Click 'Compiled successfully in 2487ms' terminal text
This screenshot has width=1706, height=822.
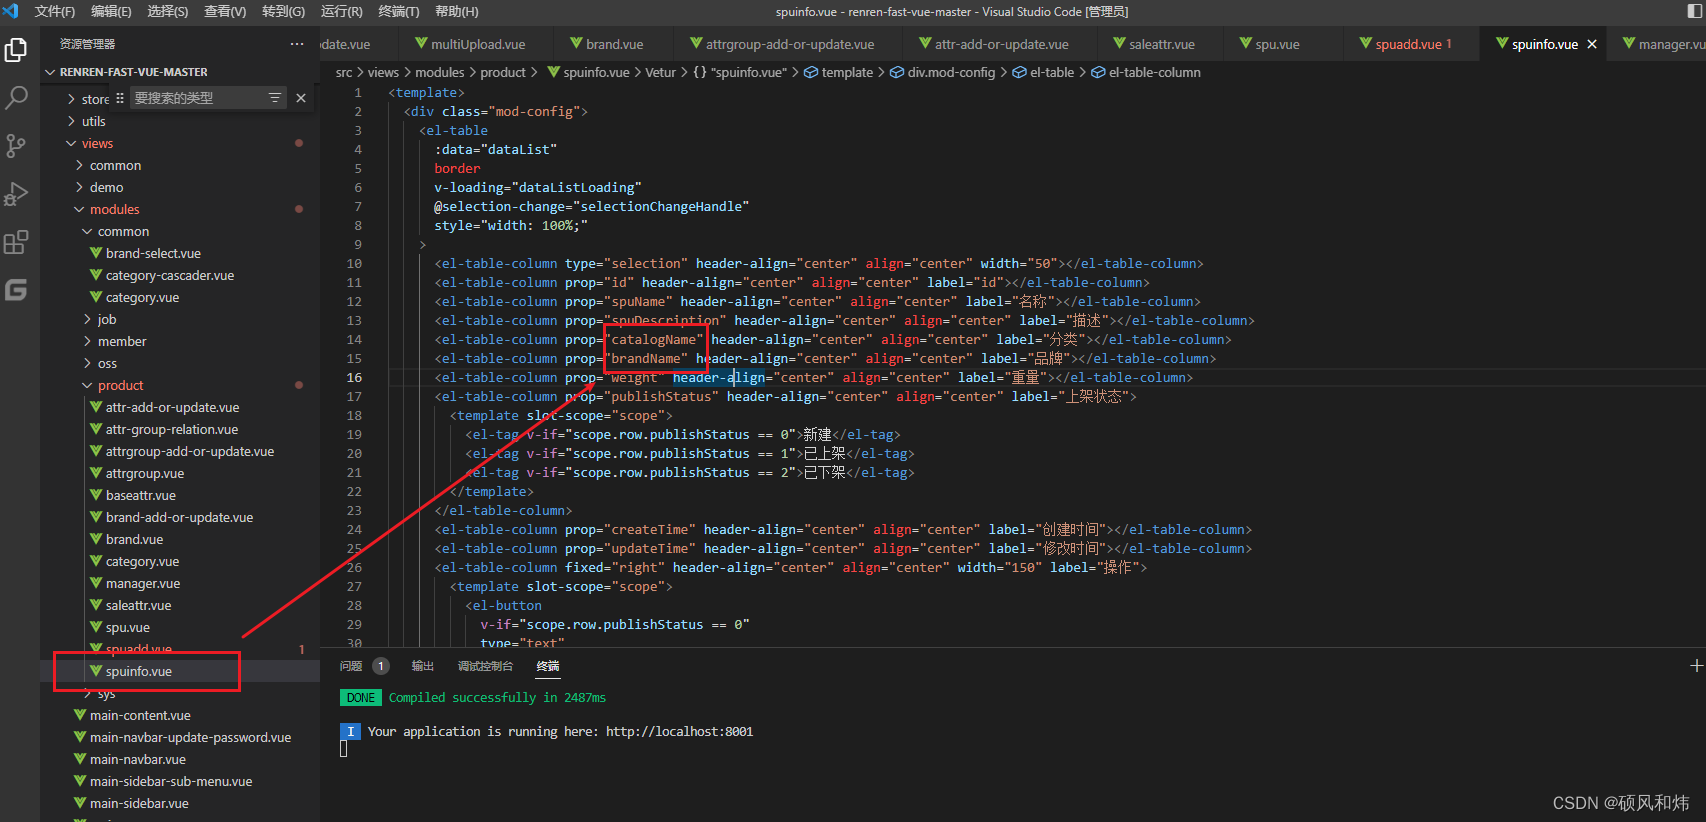click(497, 697)
